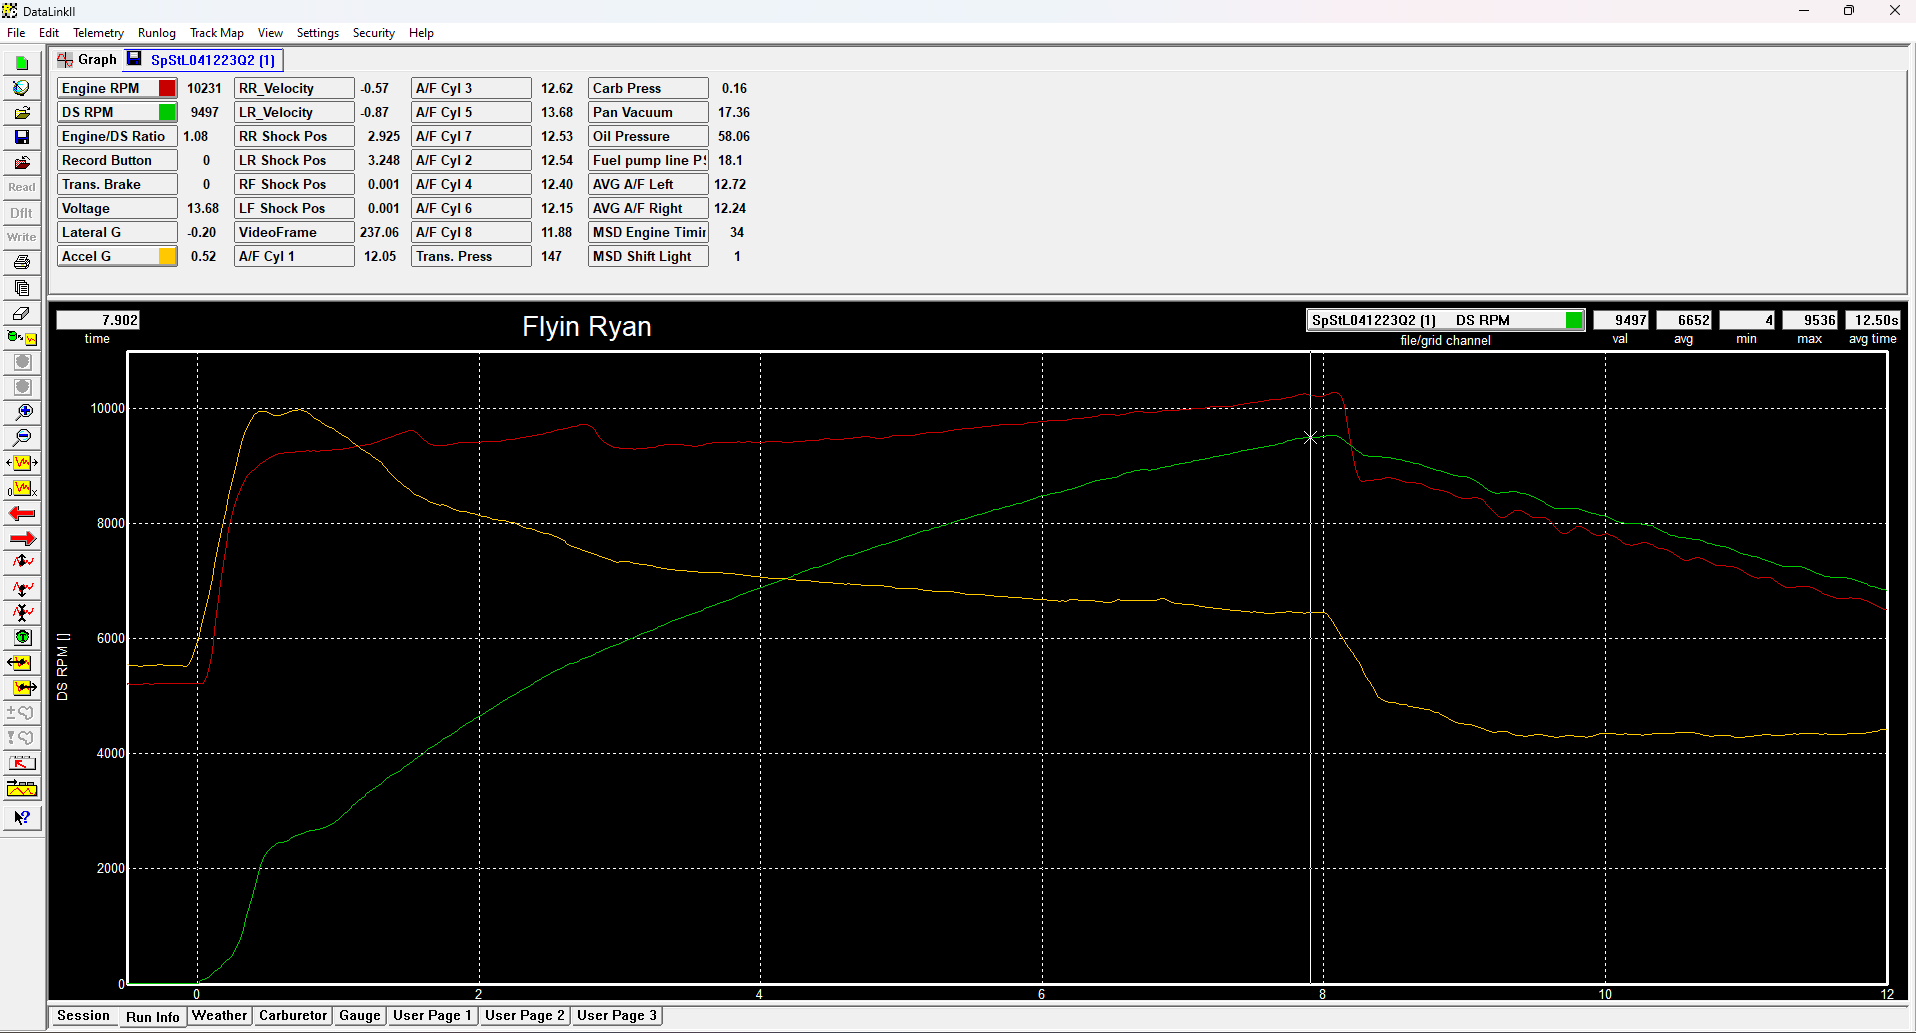
Task: Click the Oil Pressure channel button
Action: pyautogui.click(x=648, y=136)
